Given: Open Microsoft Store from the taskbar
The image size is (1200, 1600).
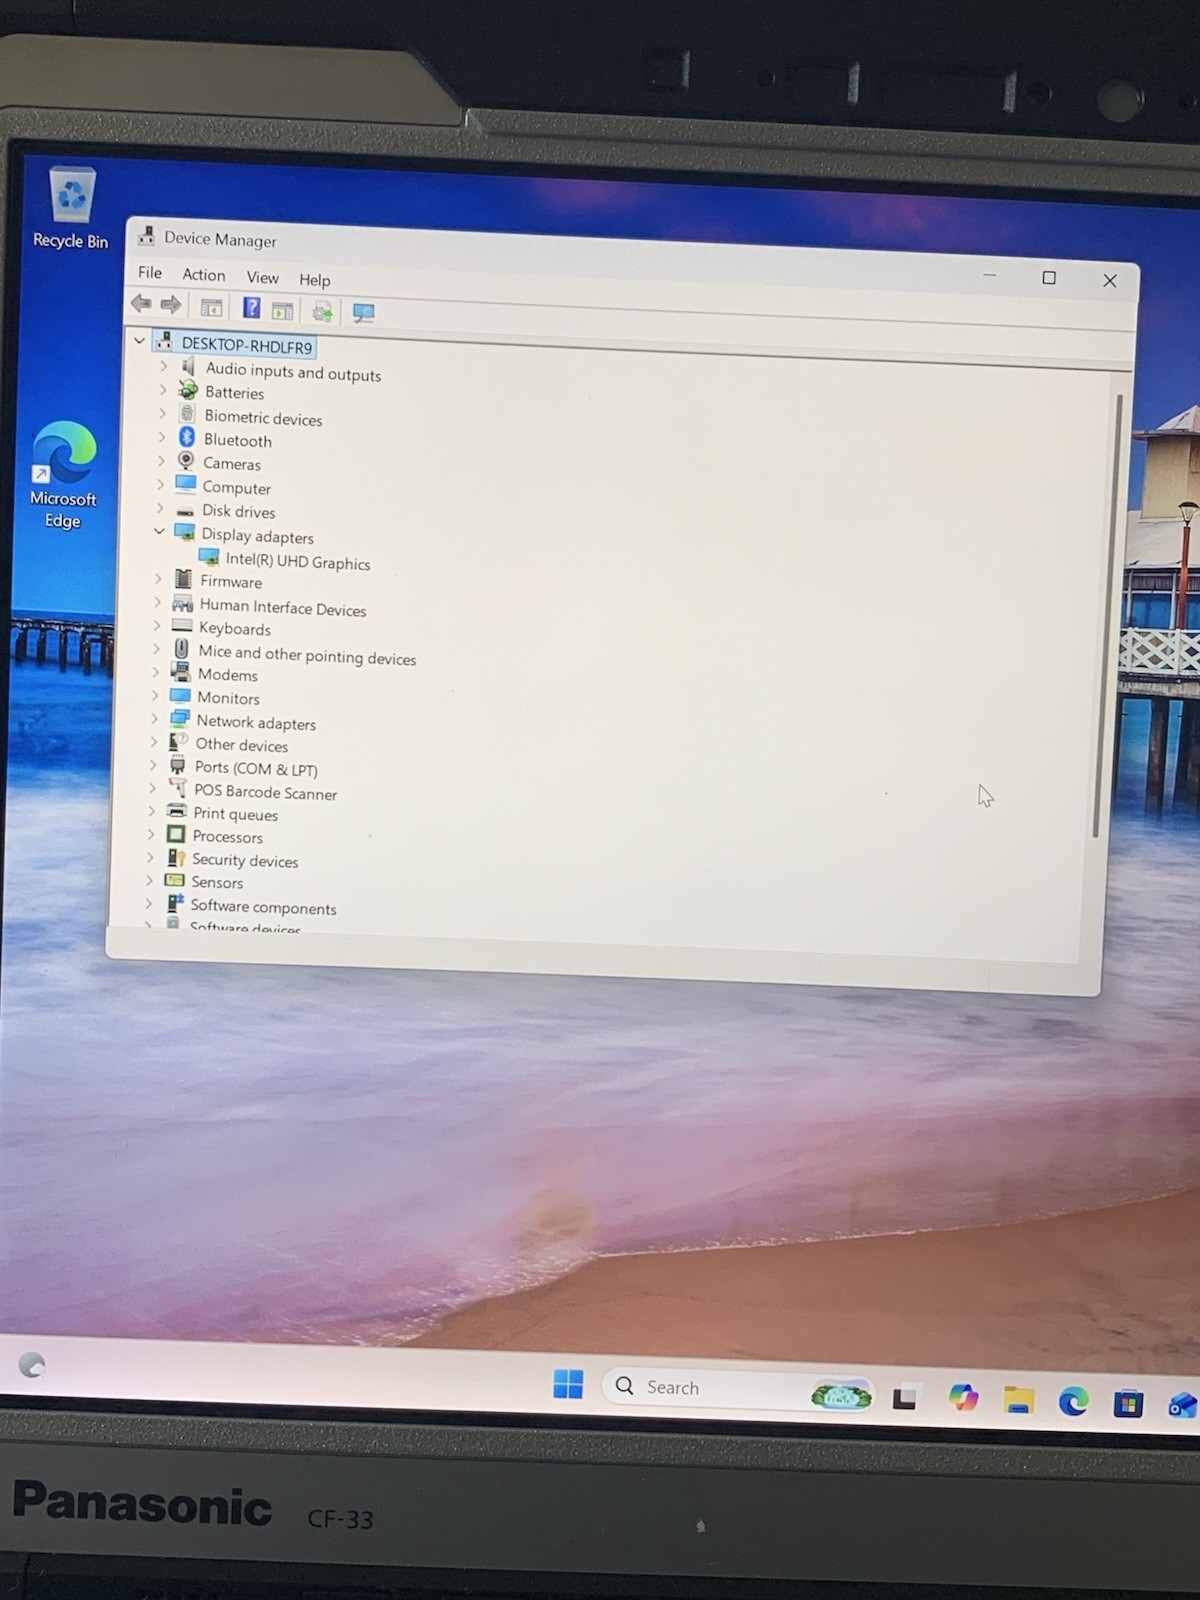Looking at the screenshot, I should point(1128,1403).
